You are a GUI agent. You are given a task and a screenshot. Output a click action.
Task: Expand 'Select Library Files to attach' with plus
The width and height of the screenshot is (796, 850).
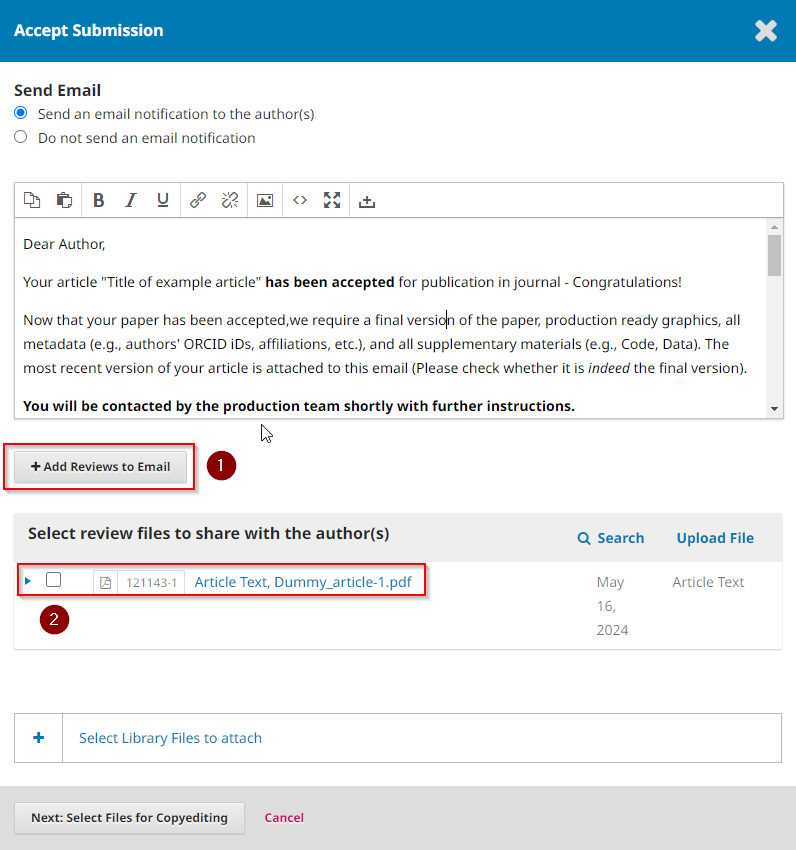click(39, 738)
